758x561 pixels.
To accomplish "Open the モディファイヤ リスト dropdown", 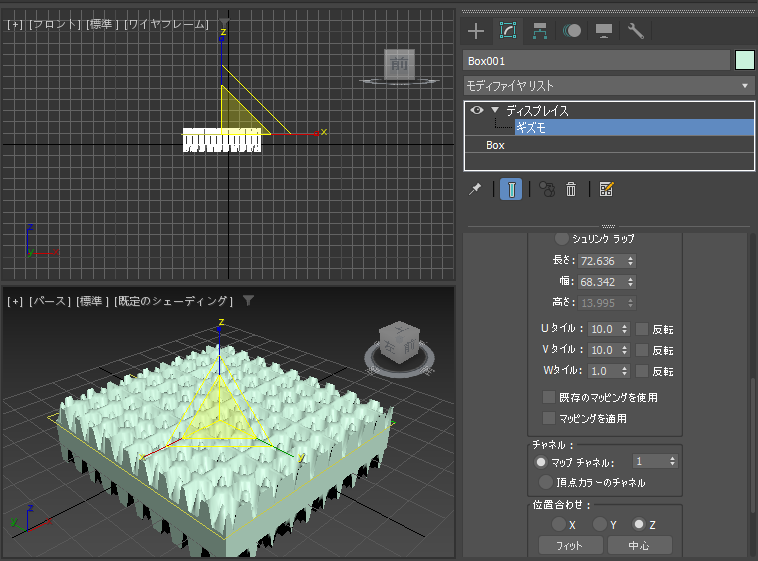I will click(609, 86).
